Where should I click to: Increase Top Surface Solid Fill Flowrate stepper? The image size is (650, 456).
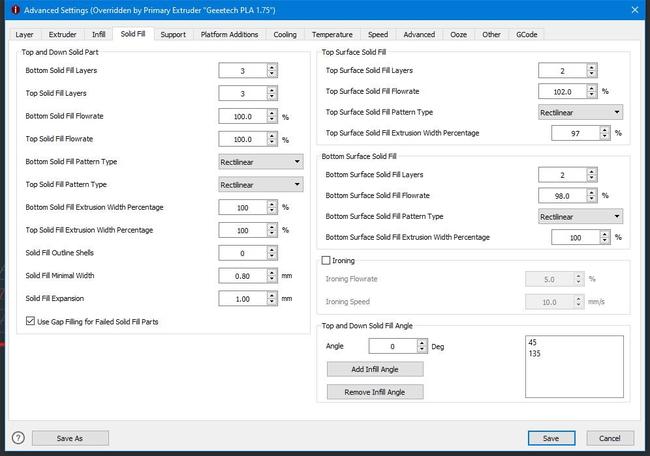tap(591, 87)
